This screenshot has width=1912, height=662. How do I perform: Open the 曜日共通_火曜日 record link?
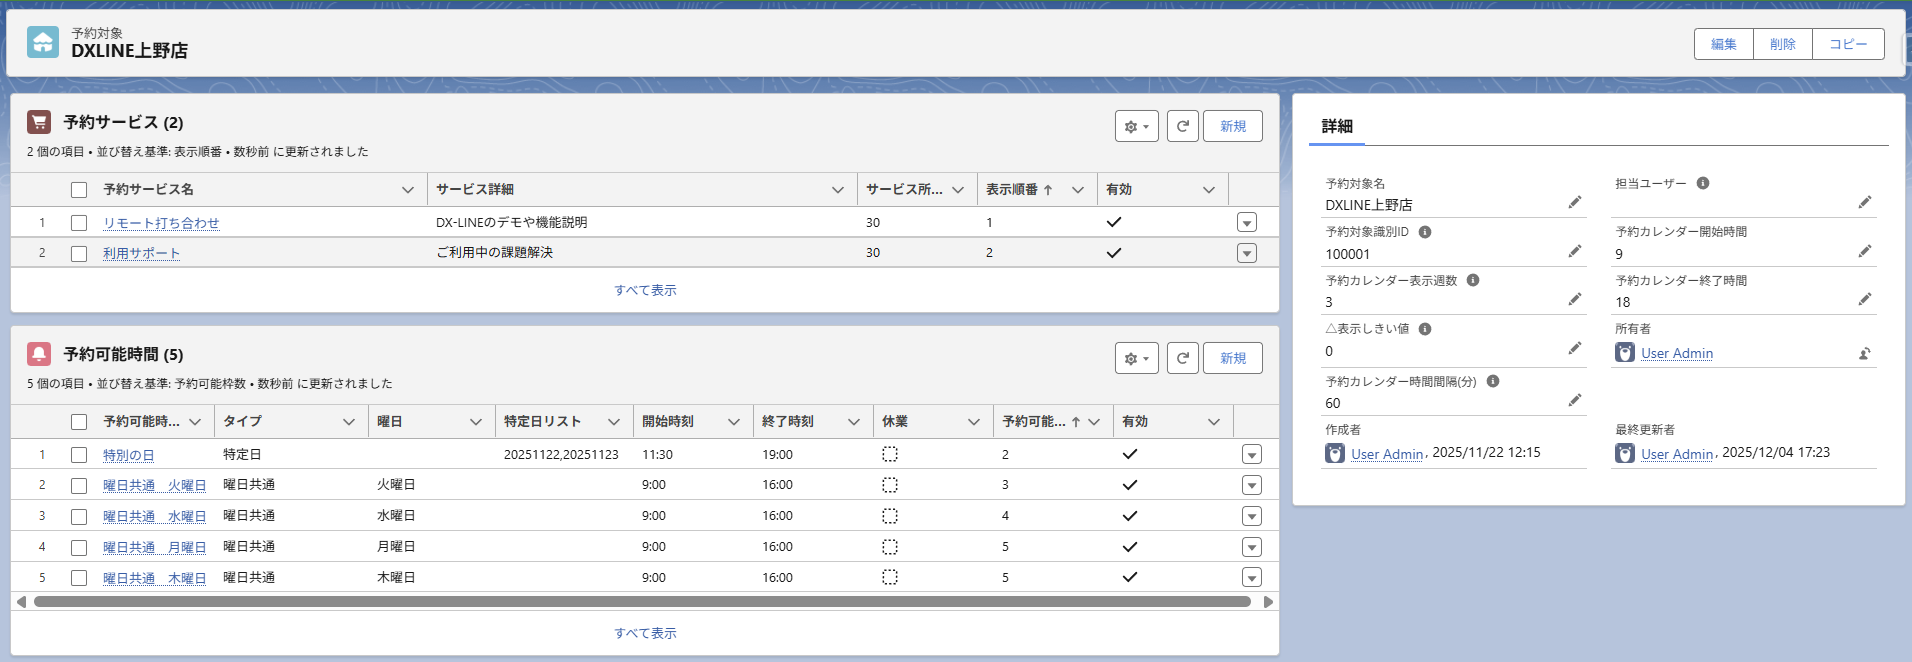(154, 486)
